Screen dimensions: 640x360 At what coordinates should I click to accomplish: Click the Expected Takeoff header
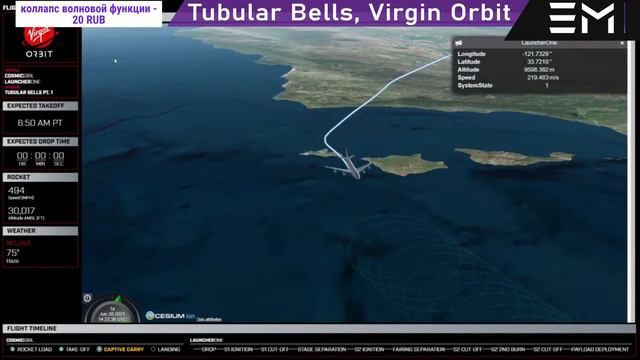pos(40,106)
